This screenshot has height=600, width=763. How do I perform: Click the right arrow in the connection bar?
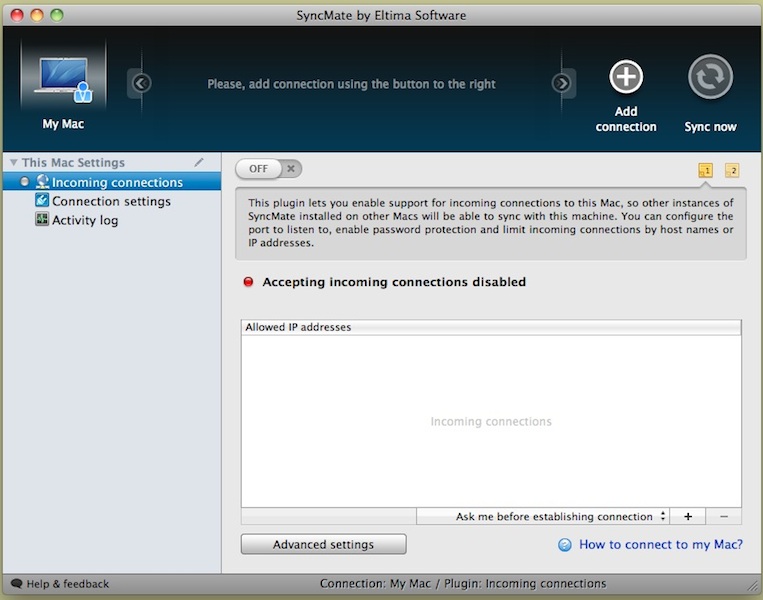pos(562,84)
